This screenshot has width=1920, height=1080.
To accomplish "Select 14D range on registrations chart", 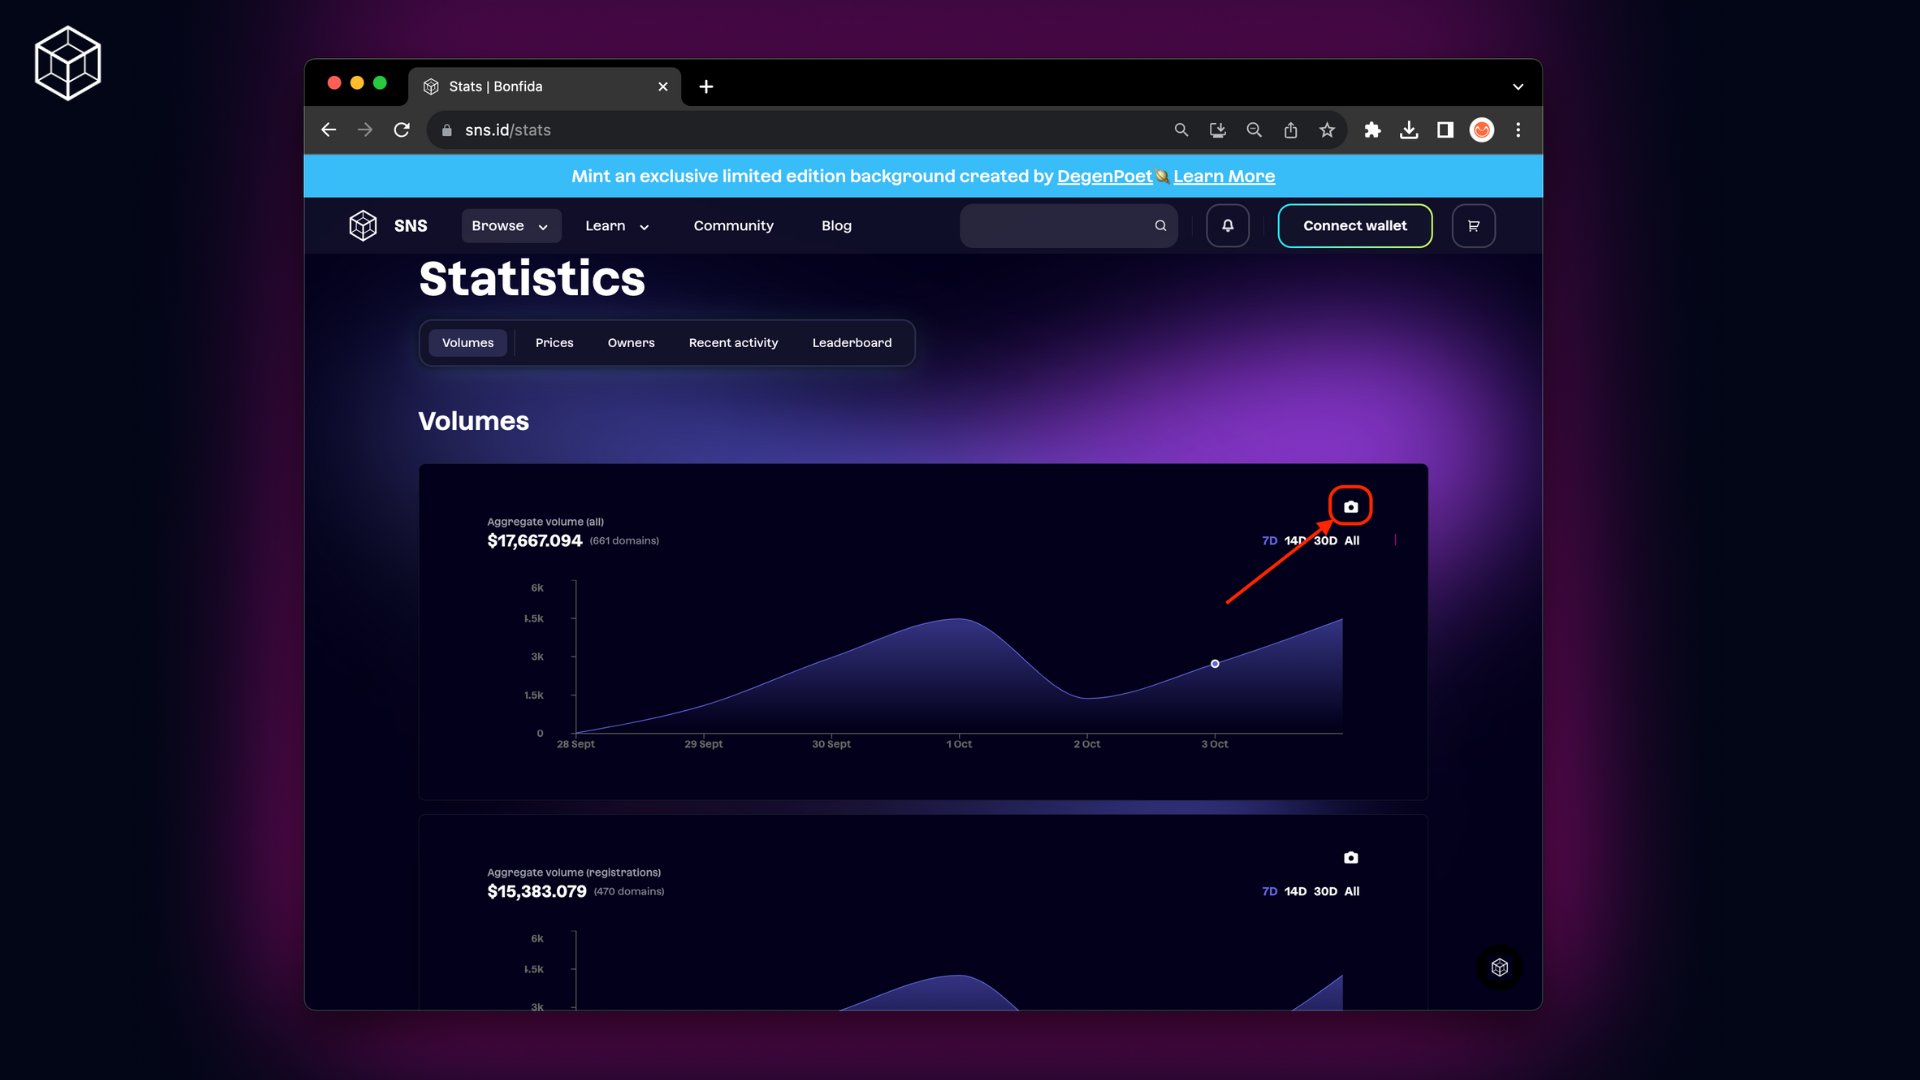I will pyautogui.click(x=1295, y=892).
